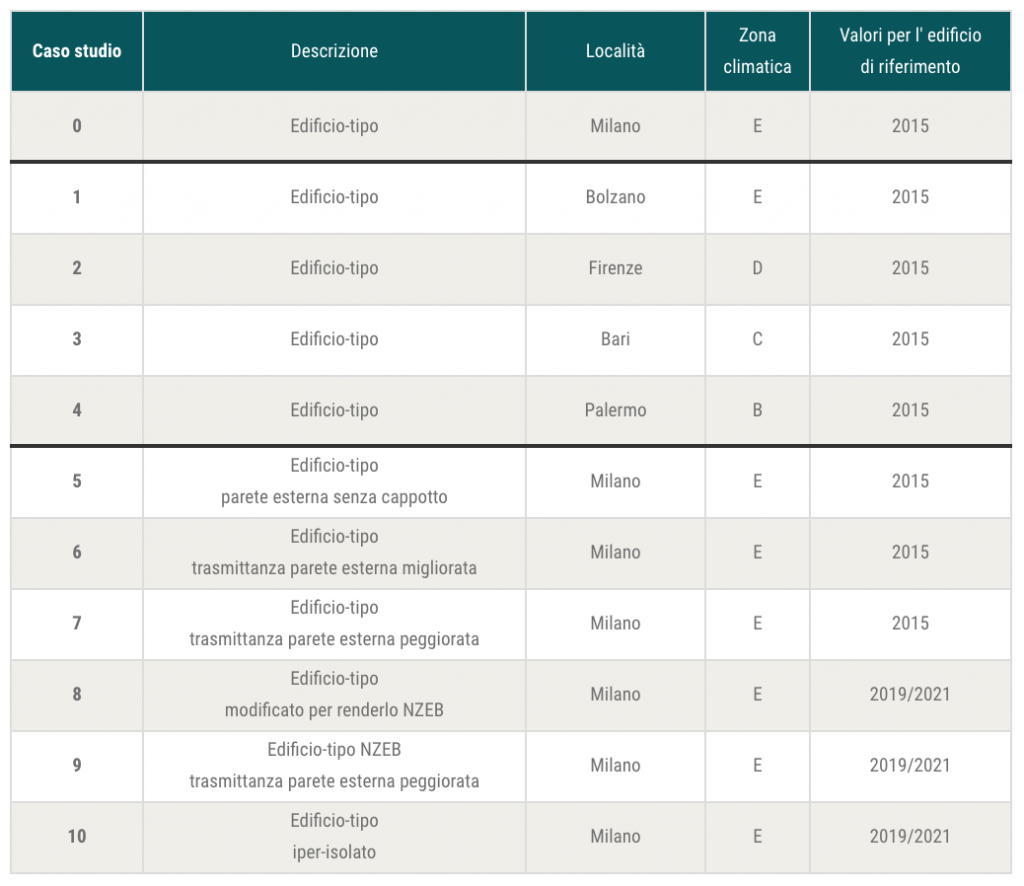
Task: Click '2019/2021' value in row 8
Action: tap(910, 694)
